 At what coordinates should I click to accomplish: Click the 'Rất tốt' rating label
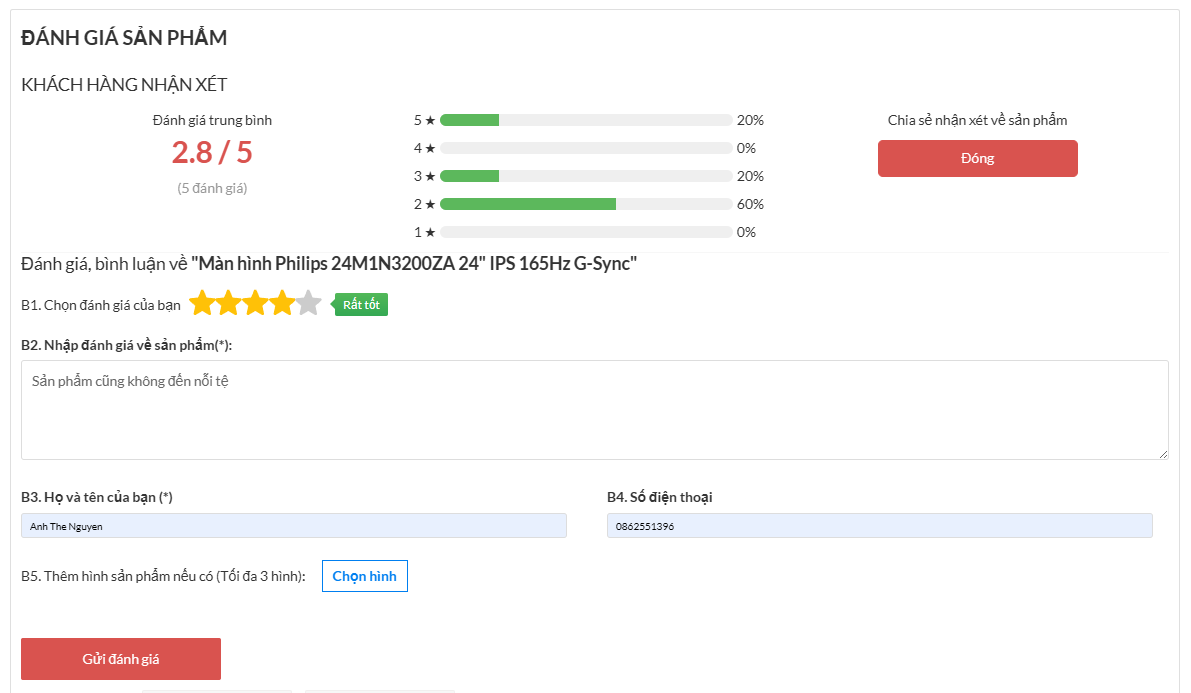coord(361,305)
